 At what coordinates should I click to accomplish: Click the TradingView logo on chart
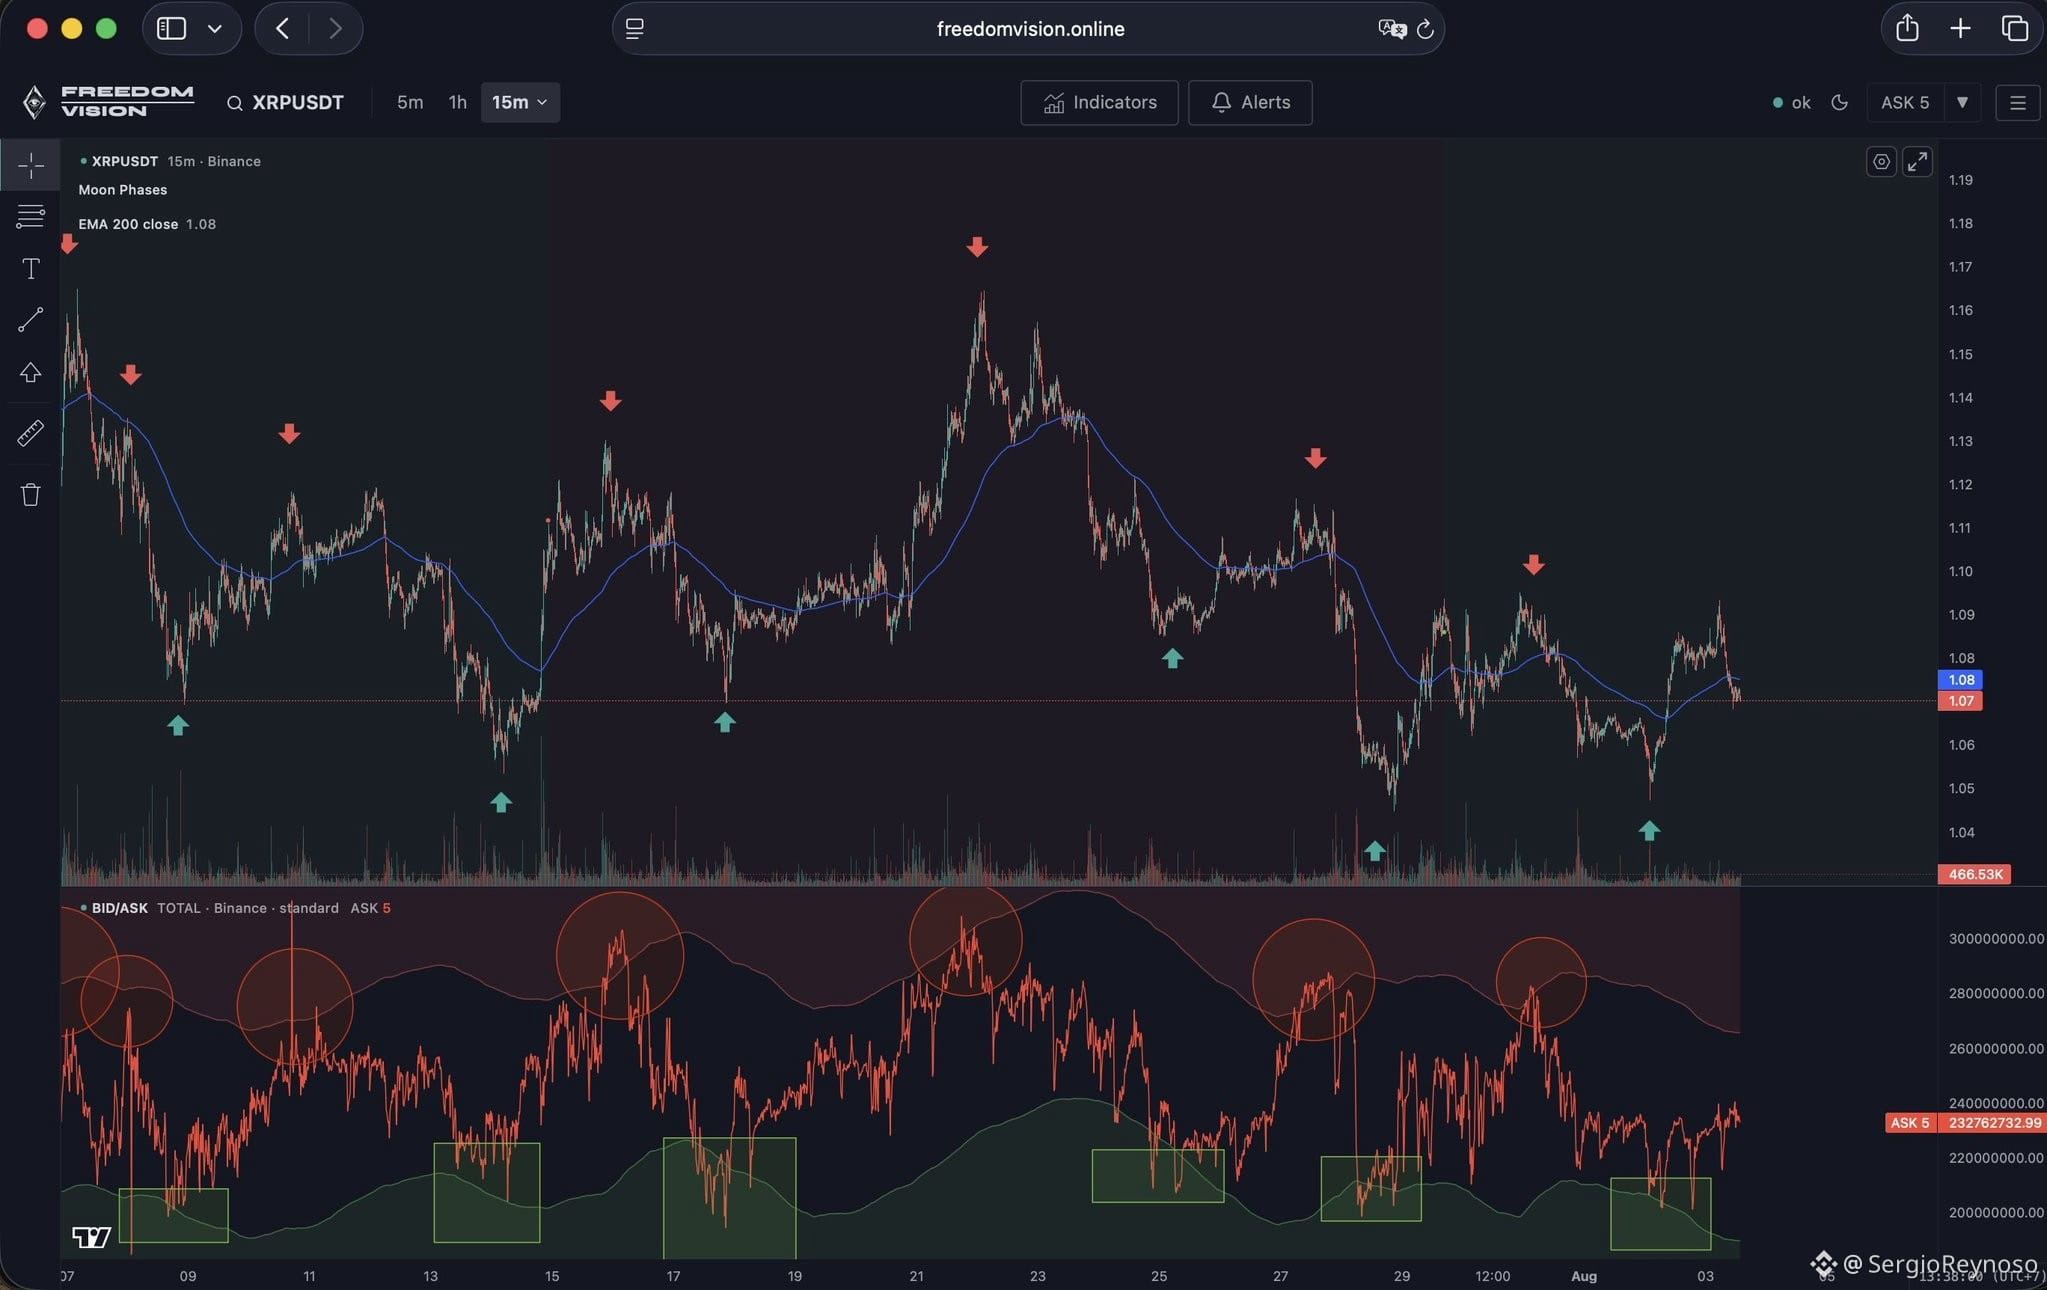click(x=91, y=1238)
